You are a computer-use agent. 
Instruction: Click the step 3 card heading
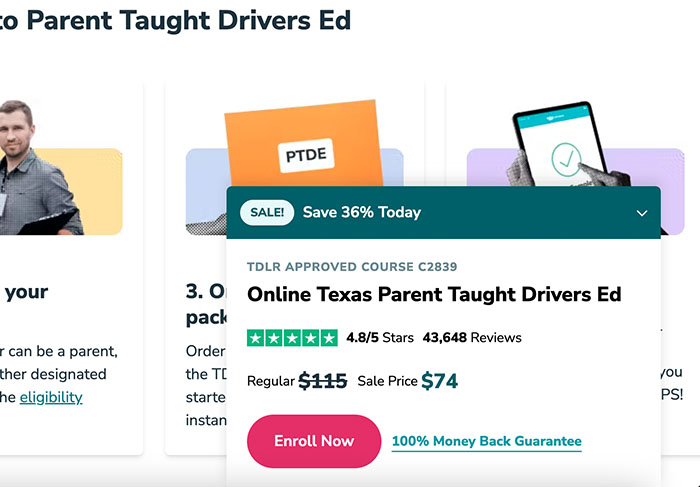206,304
